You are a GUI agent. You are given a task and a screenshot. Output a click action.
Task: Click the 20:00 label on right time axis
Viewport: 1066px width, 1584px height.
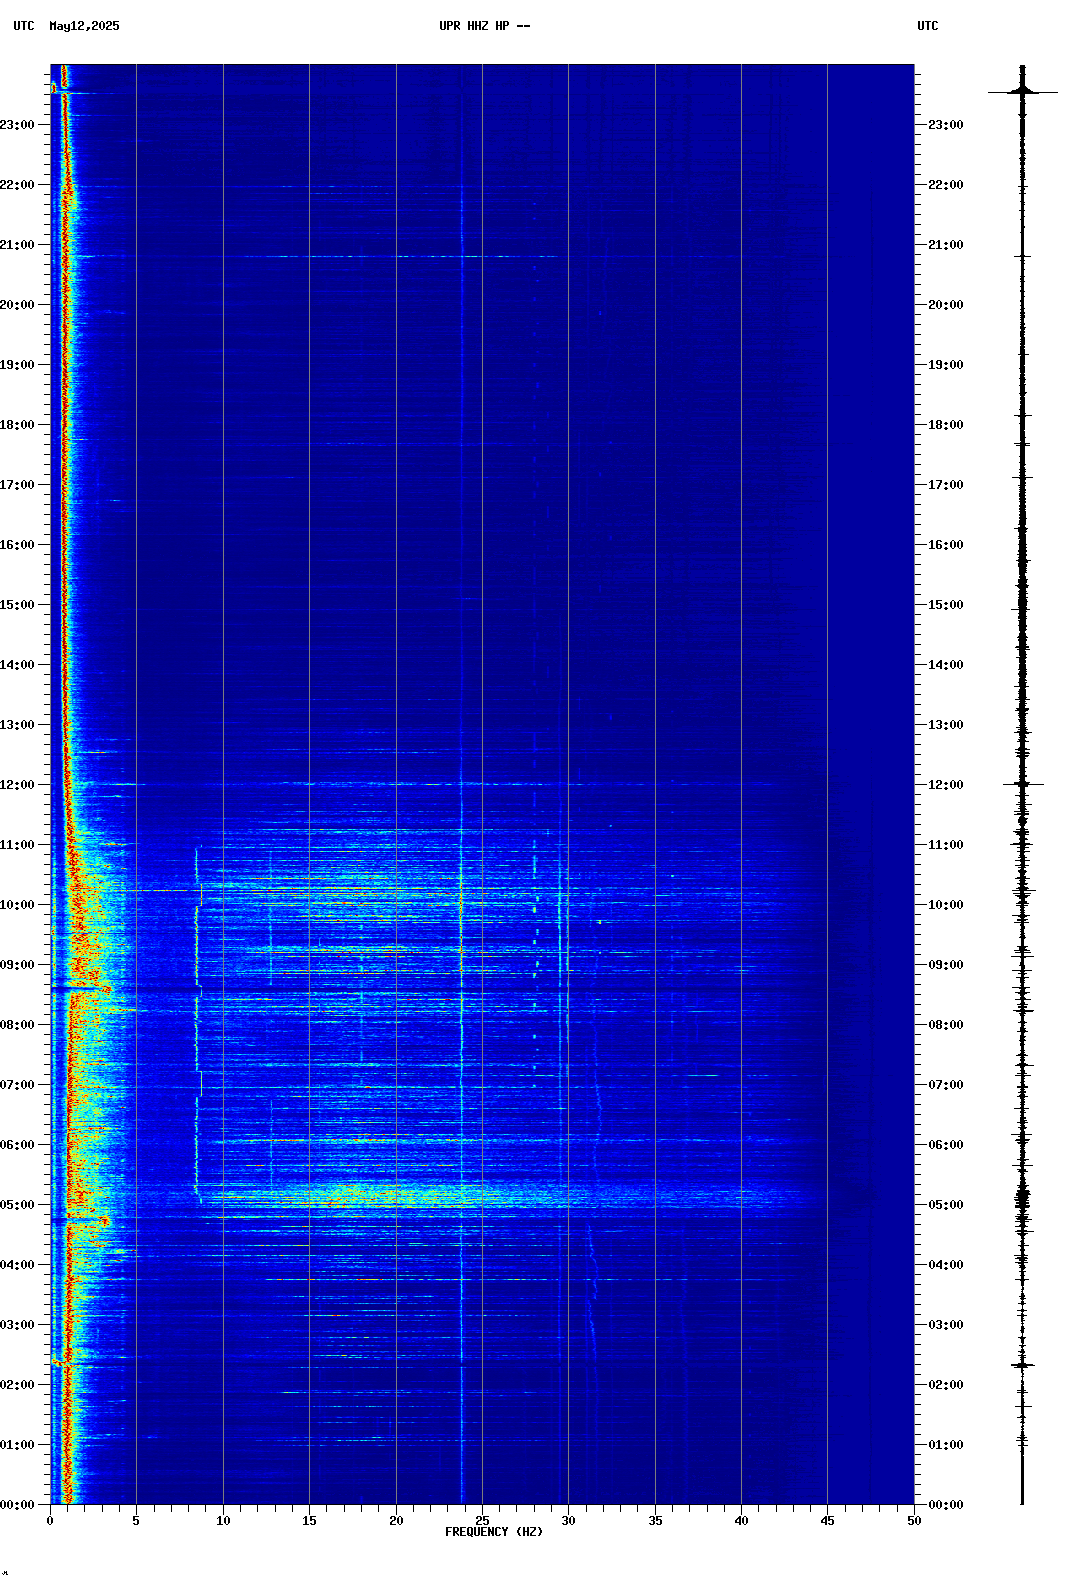click(x=946, y=305)
